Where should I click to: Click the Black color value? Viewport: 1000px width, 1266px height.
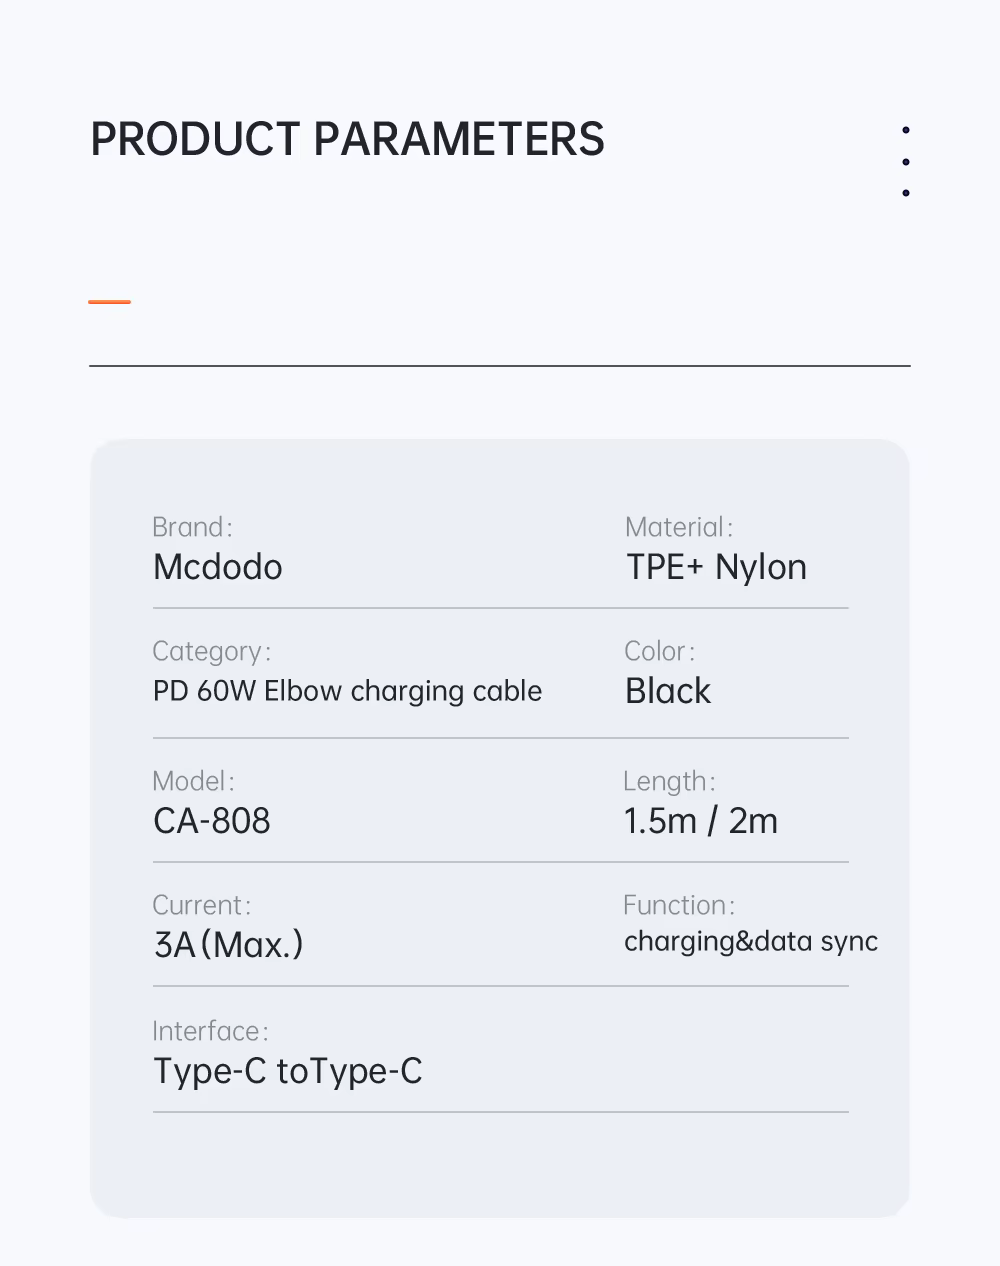click(668, 691)
